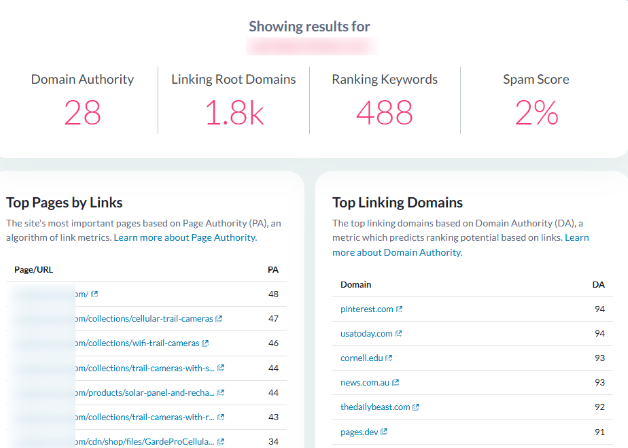Click external link icon on homepage URL row

[96, 294]
